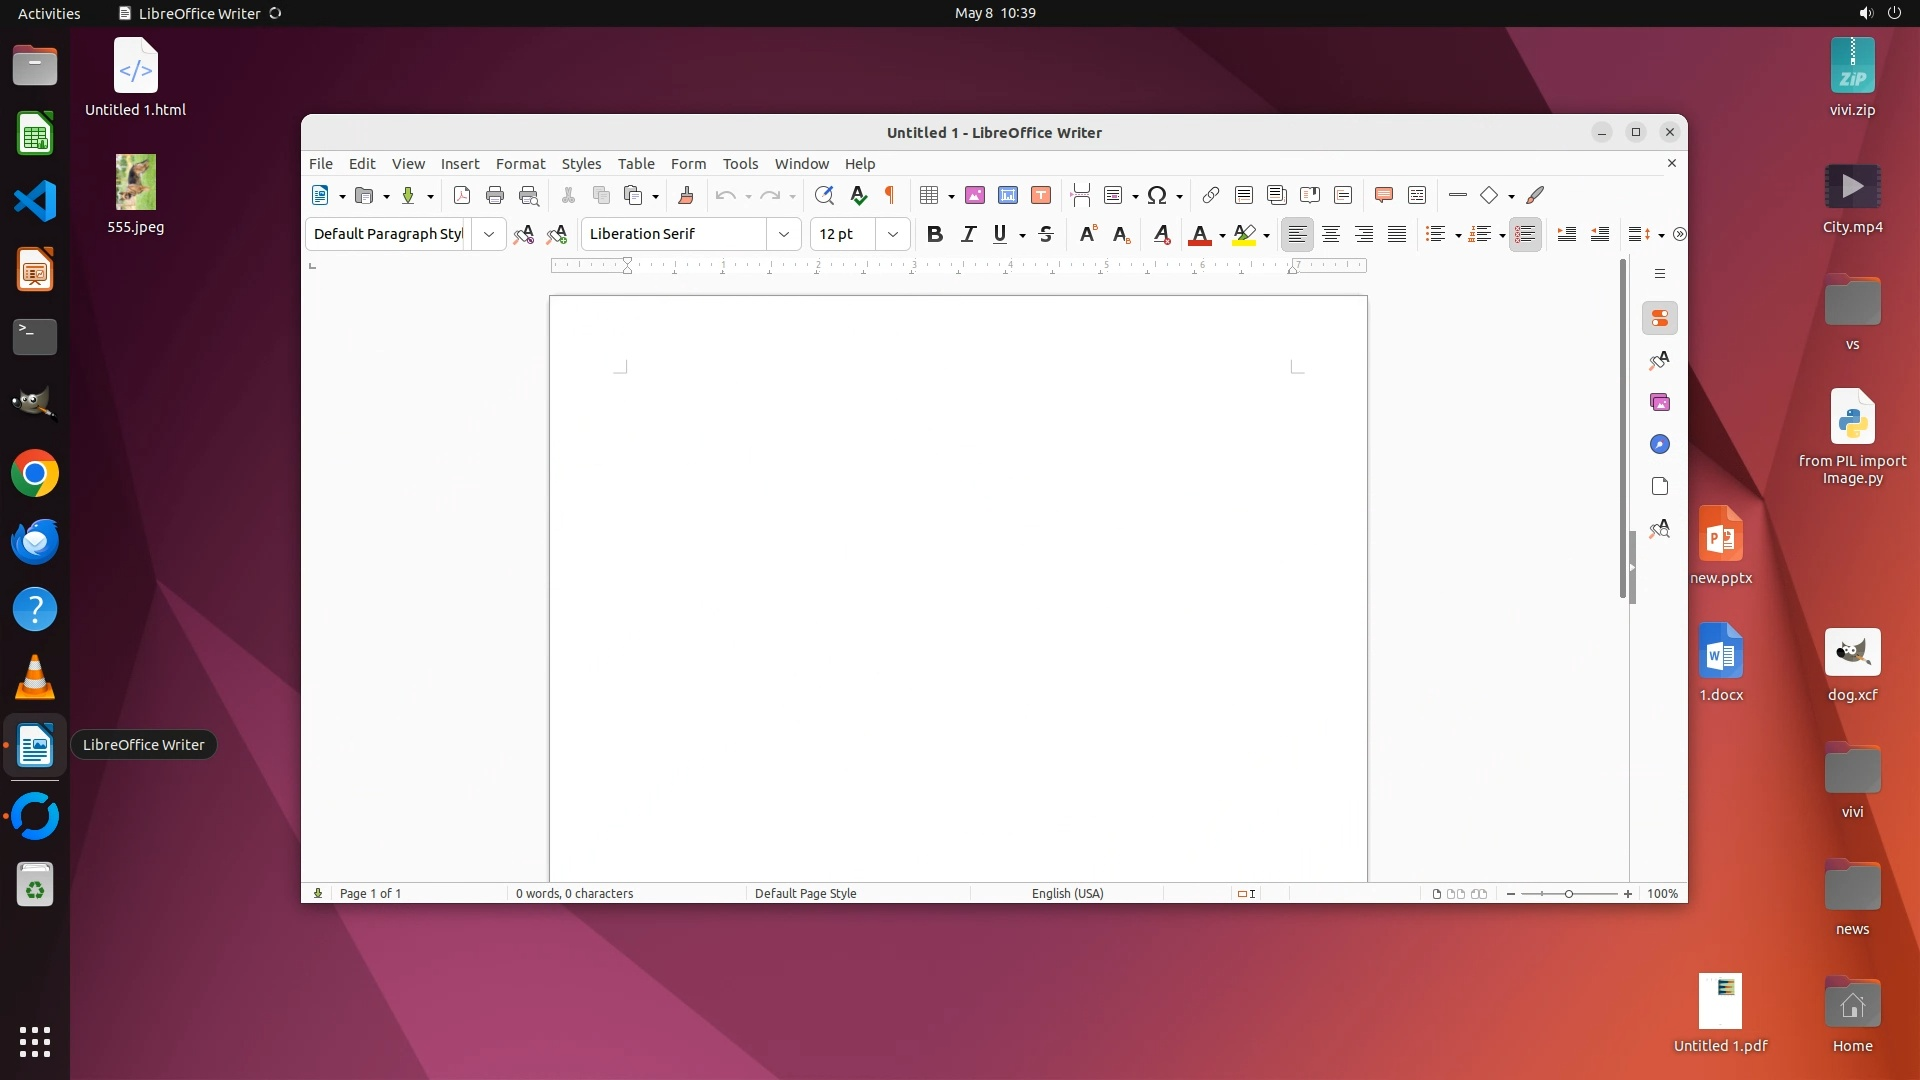Launch Google Chrome from the dock
This screenshot has height=1080, width=1920.
(35, 474)
